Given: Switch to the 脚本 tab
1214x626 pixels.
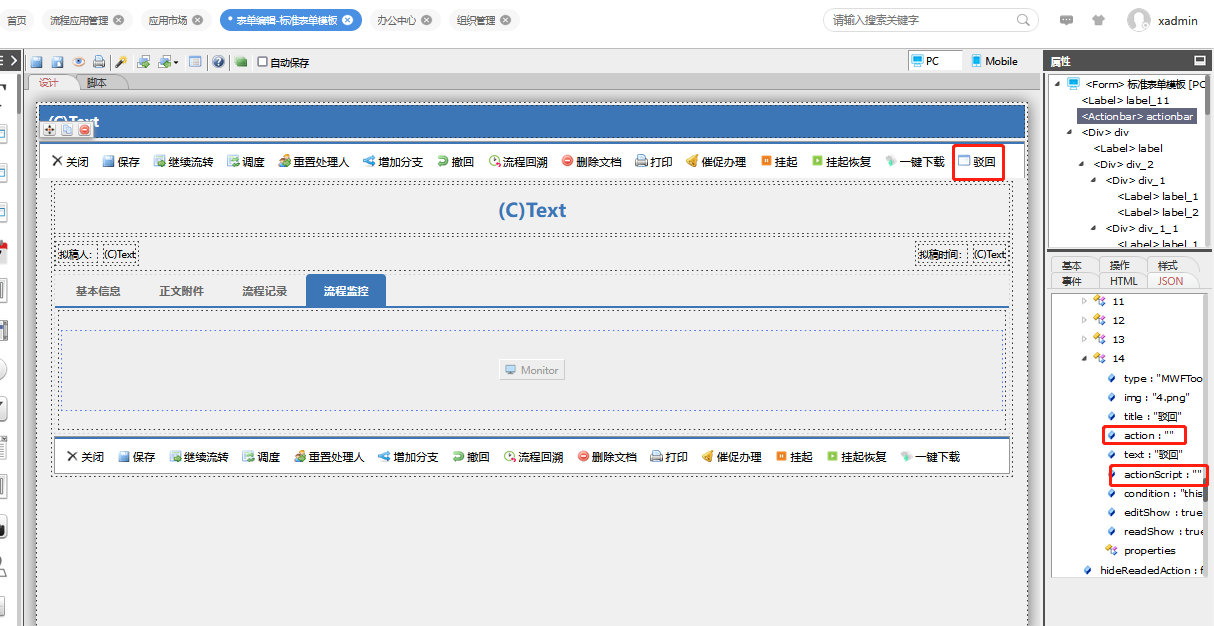Looking at the screenshot, I should [97, 83].
